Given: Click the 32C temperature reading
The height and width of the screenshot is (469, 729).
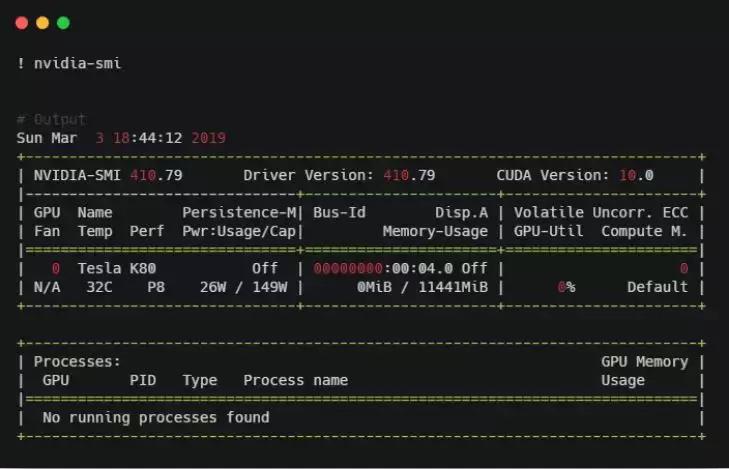Looking at the screenshot, I should coord(99,287).
